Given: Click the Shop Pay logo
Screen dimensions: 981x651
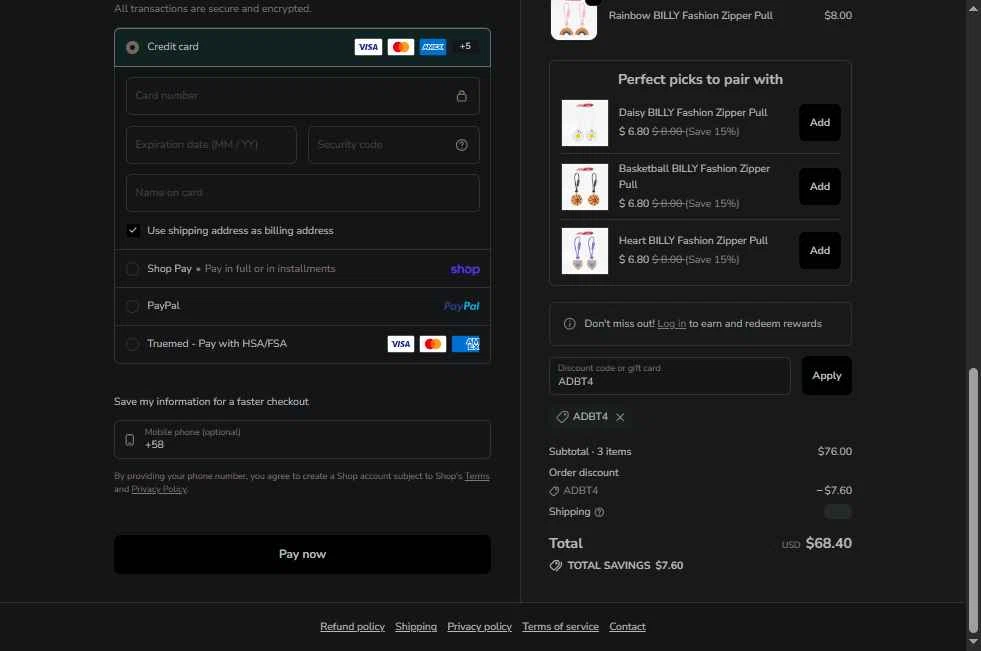Looking at the screenshot, I should point(465,269).
